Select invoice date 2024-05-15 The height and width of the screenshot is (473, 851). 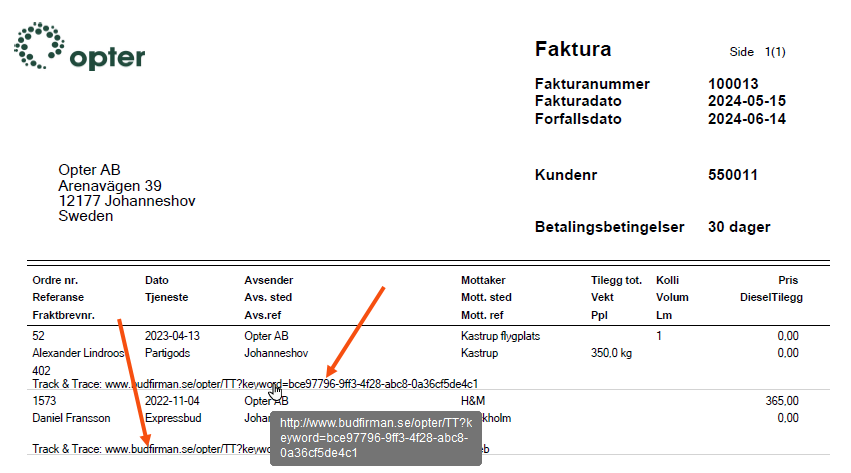(x=747, y=101)
